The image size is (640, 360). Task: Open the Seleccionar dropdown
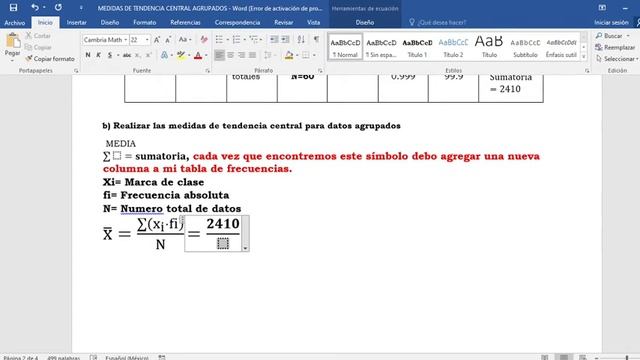pyautogui.click(x=617, y=59)
